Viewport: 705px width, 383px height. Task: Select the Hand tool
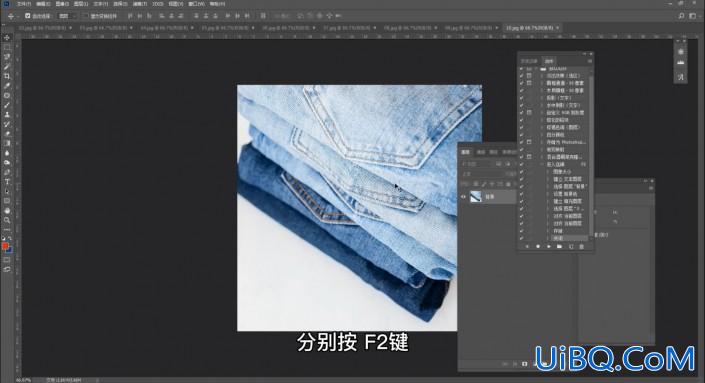point(7,210)
